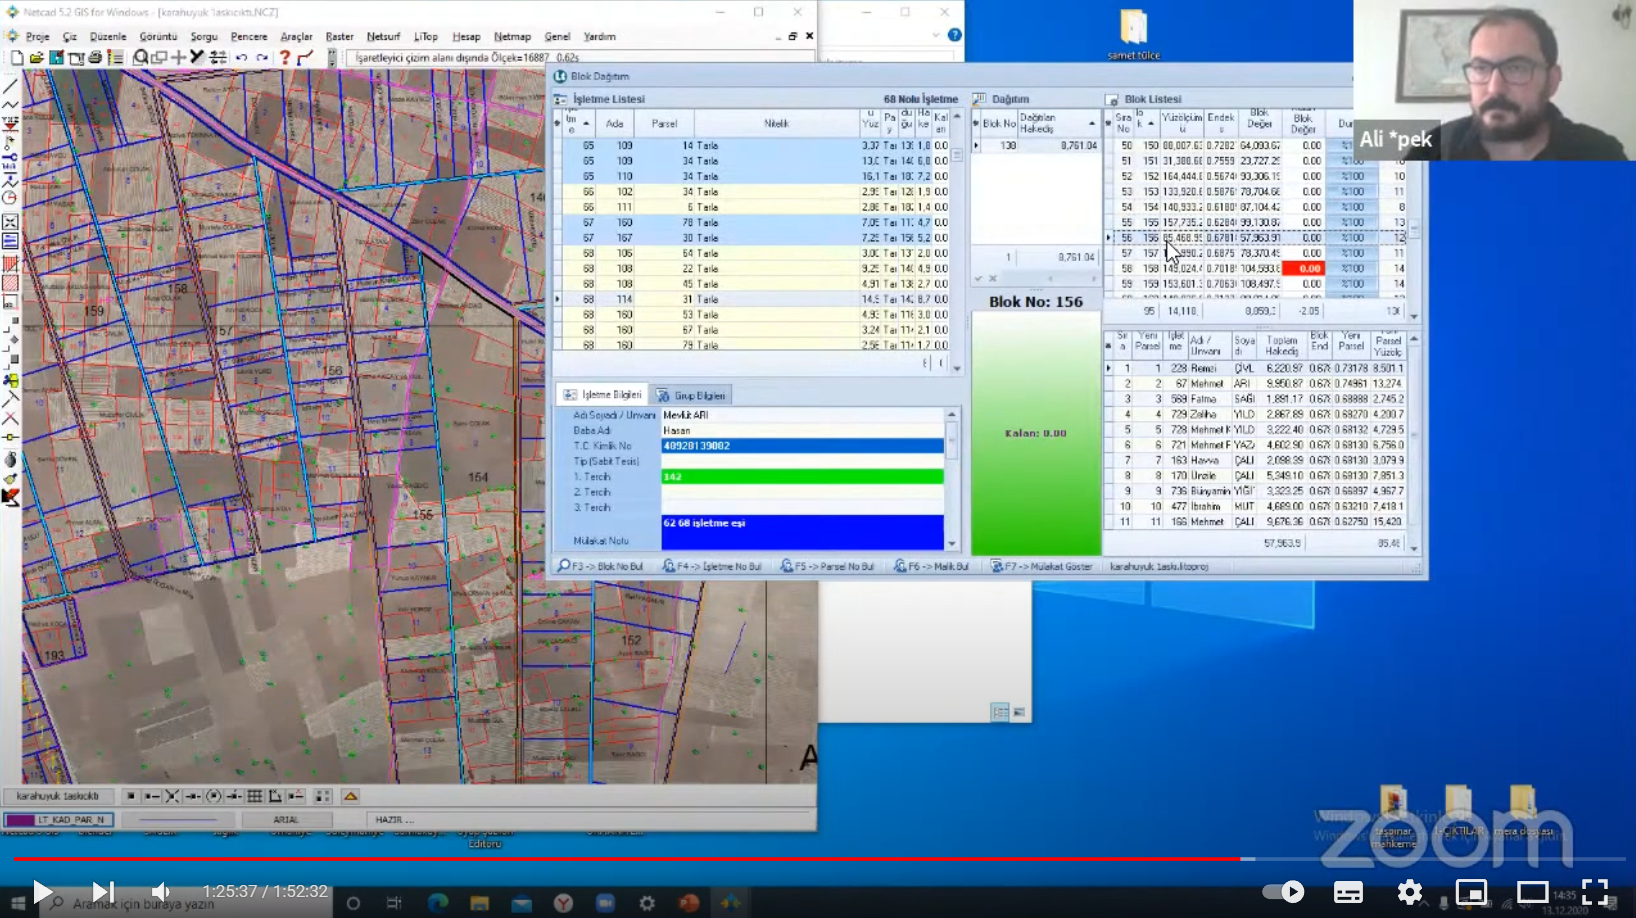1636x918 pixels.
Task: Open the Yardım menu
Action: click(599, 36)
